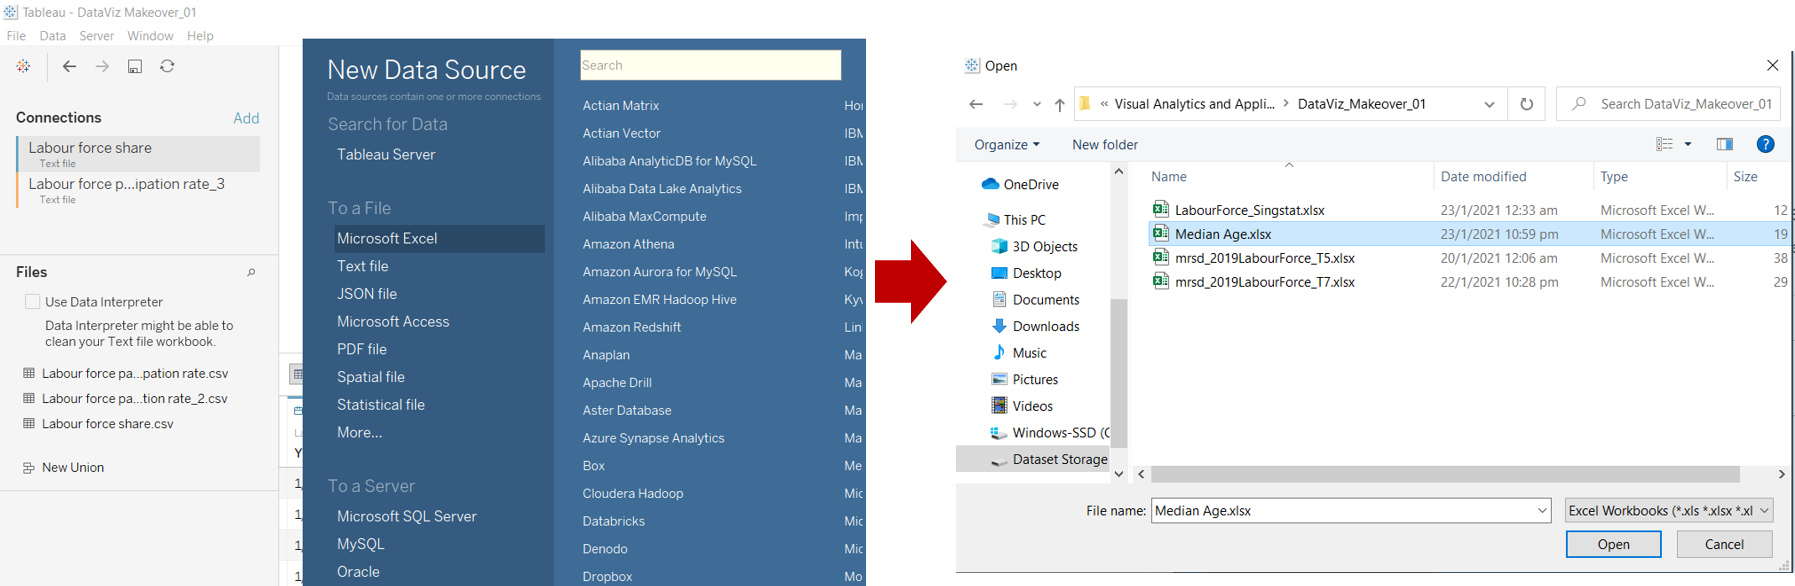Viewport: 1795px width, 586px height.
Task: Expand the view options dropdown arrow
Action: (1688, 144)
